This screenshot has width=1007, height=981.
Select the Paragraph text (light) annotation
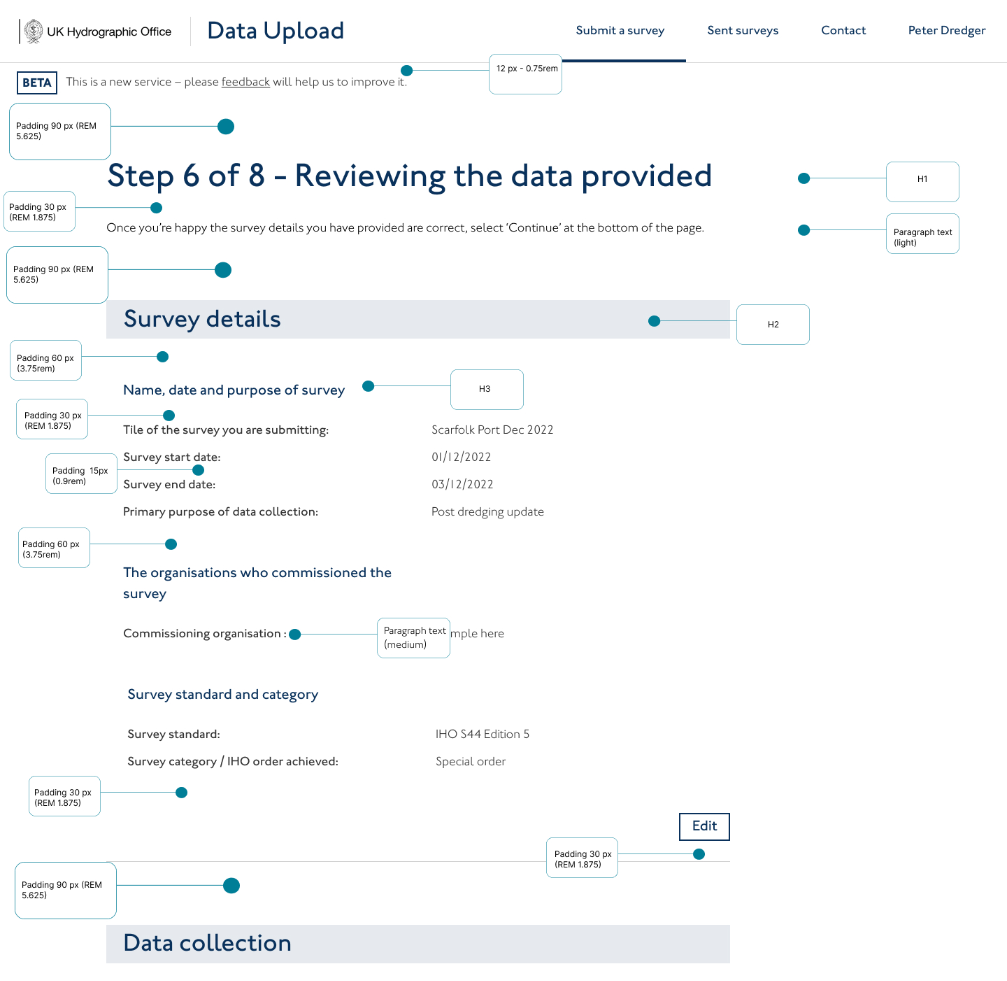(x=922, y=237)
